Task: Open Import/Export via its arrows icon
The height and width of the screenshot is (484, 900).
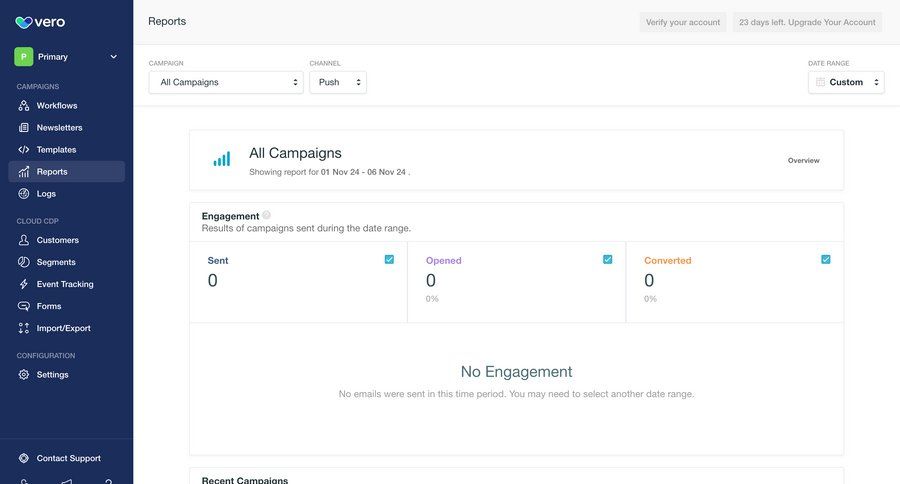Action: tap(24, 328)
